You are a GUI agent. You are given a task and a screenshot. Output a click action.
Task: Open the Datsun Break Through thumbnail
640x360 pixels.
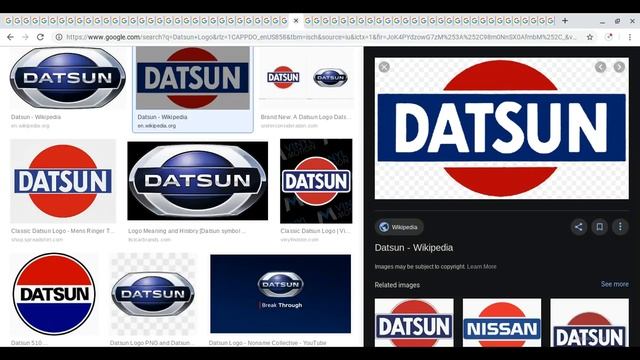point(280,294)
